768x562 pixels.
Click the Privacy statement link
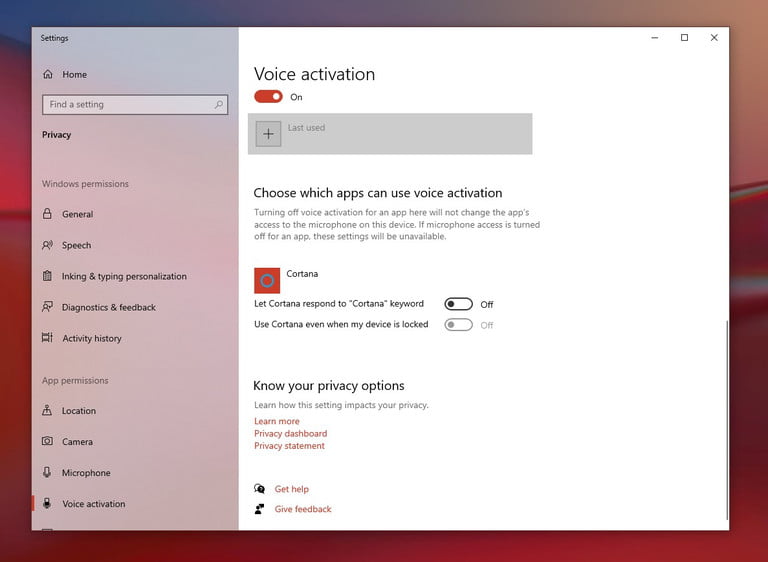coord(289,446)
